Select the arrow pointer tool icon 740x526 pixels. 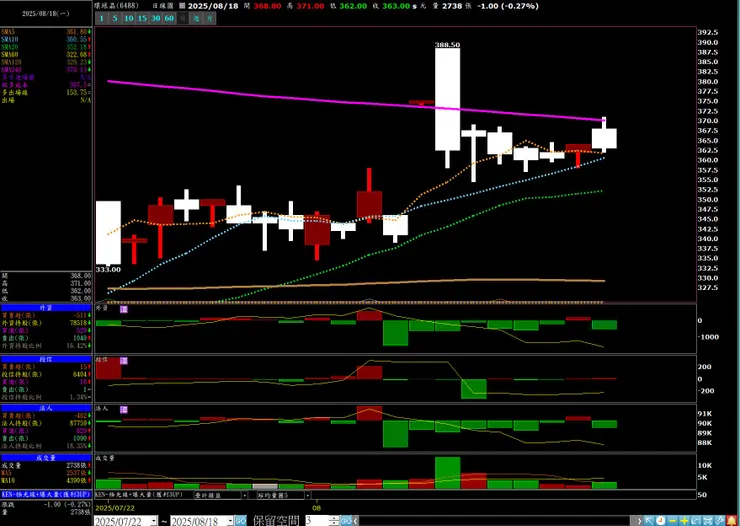tap(649, 521)
